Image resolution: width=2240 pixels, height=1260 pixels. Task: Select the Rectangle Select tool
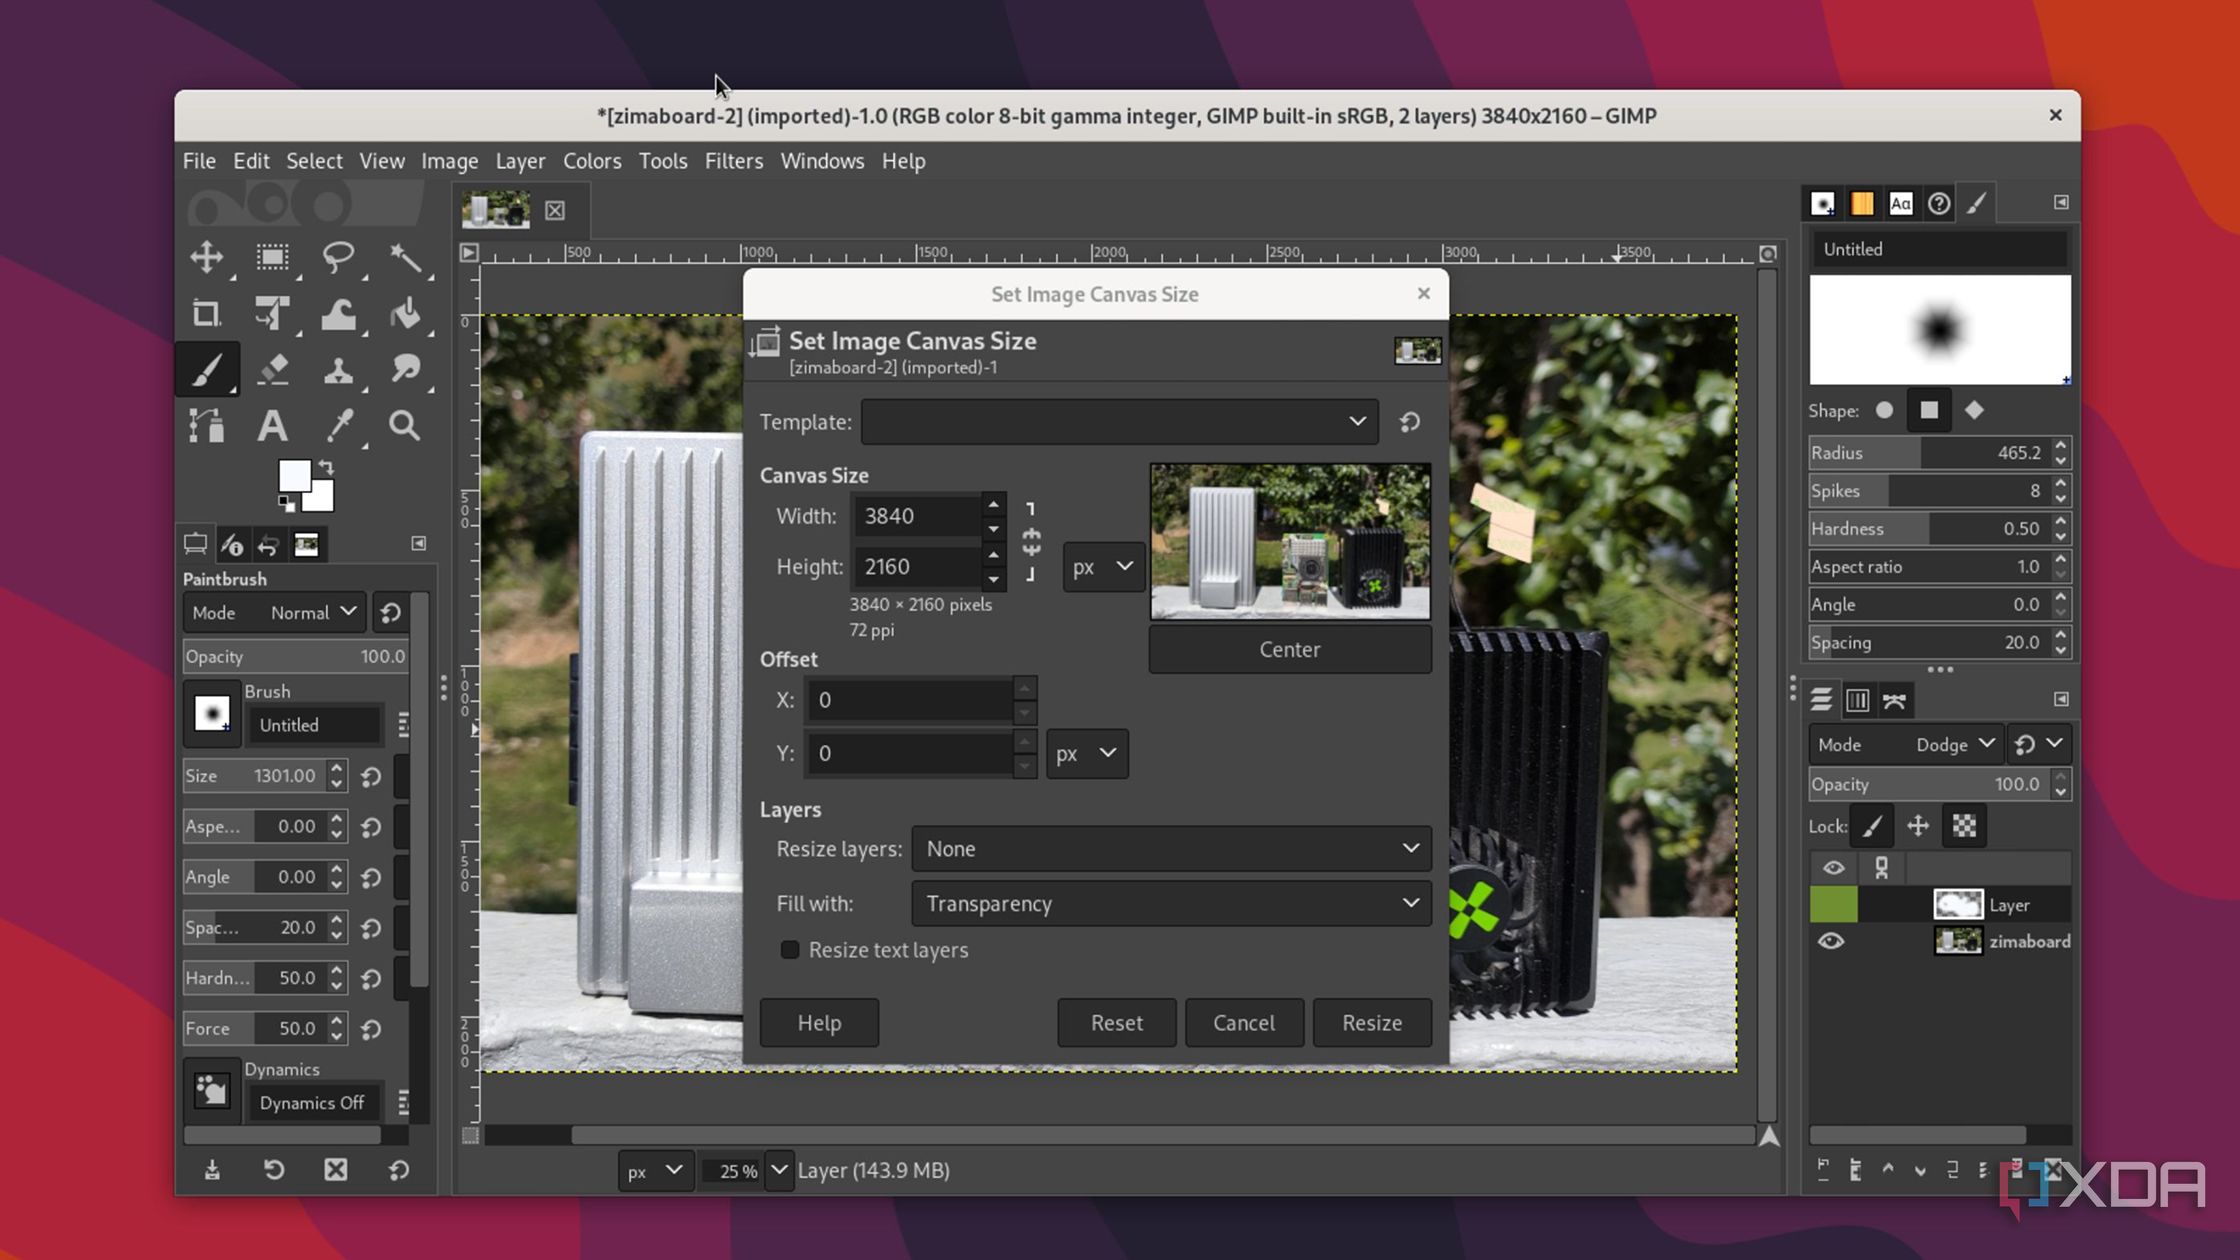point(272,257)
